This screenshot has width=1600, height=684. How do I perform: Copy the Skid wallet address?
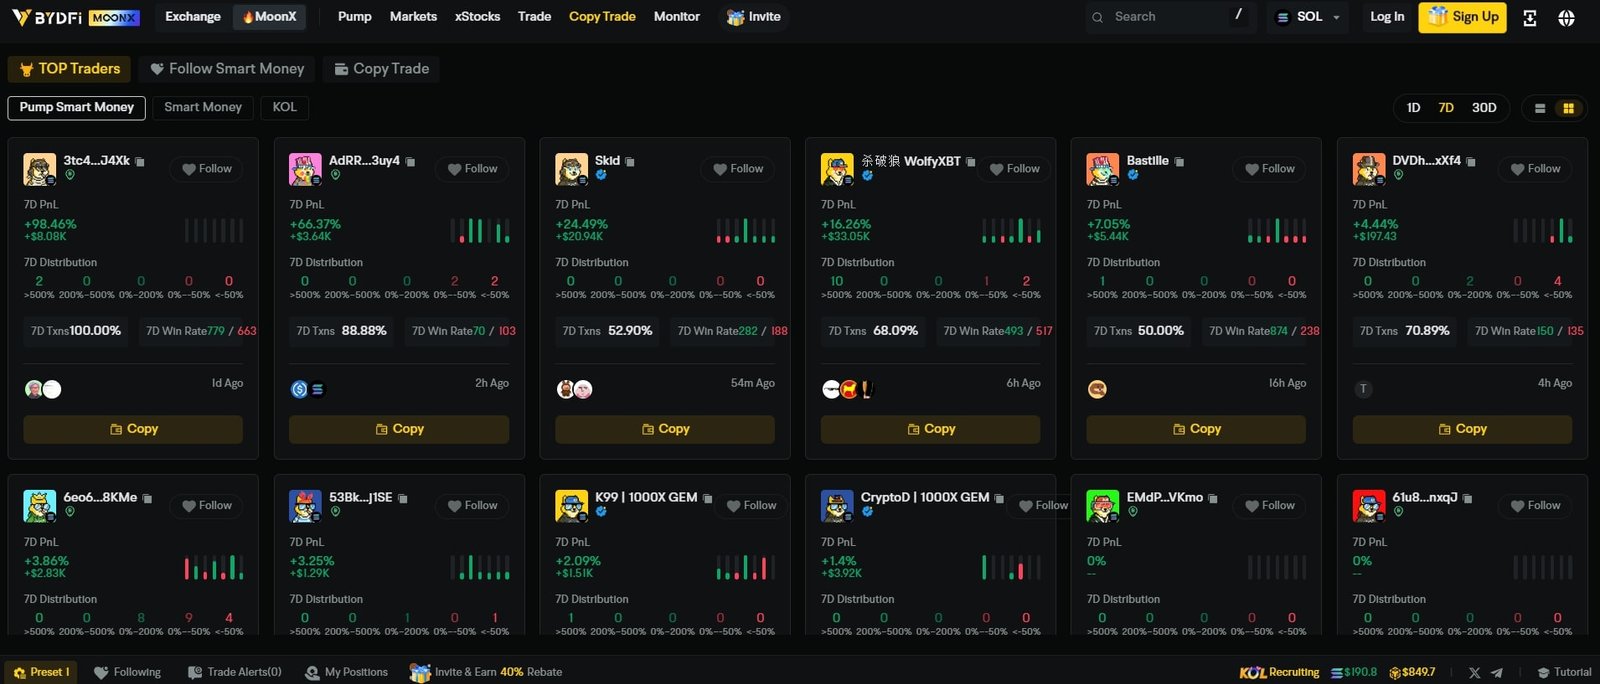pyautogui.click(x=630, y=162)
